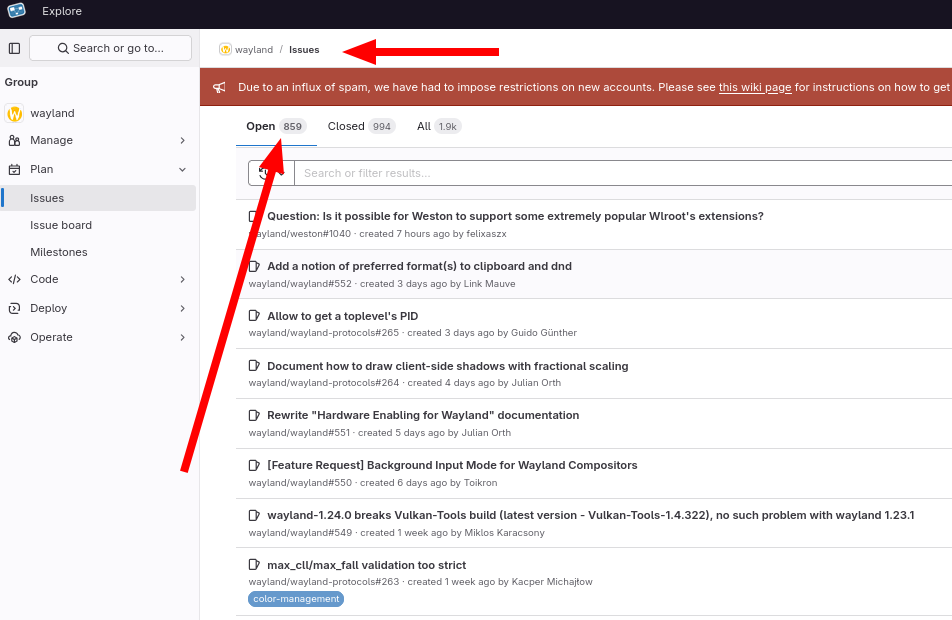Open the 'Search or go to…' button
Image resolution: width=952 pixels, height=620 pixels.
pos(110,48)
